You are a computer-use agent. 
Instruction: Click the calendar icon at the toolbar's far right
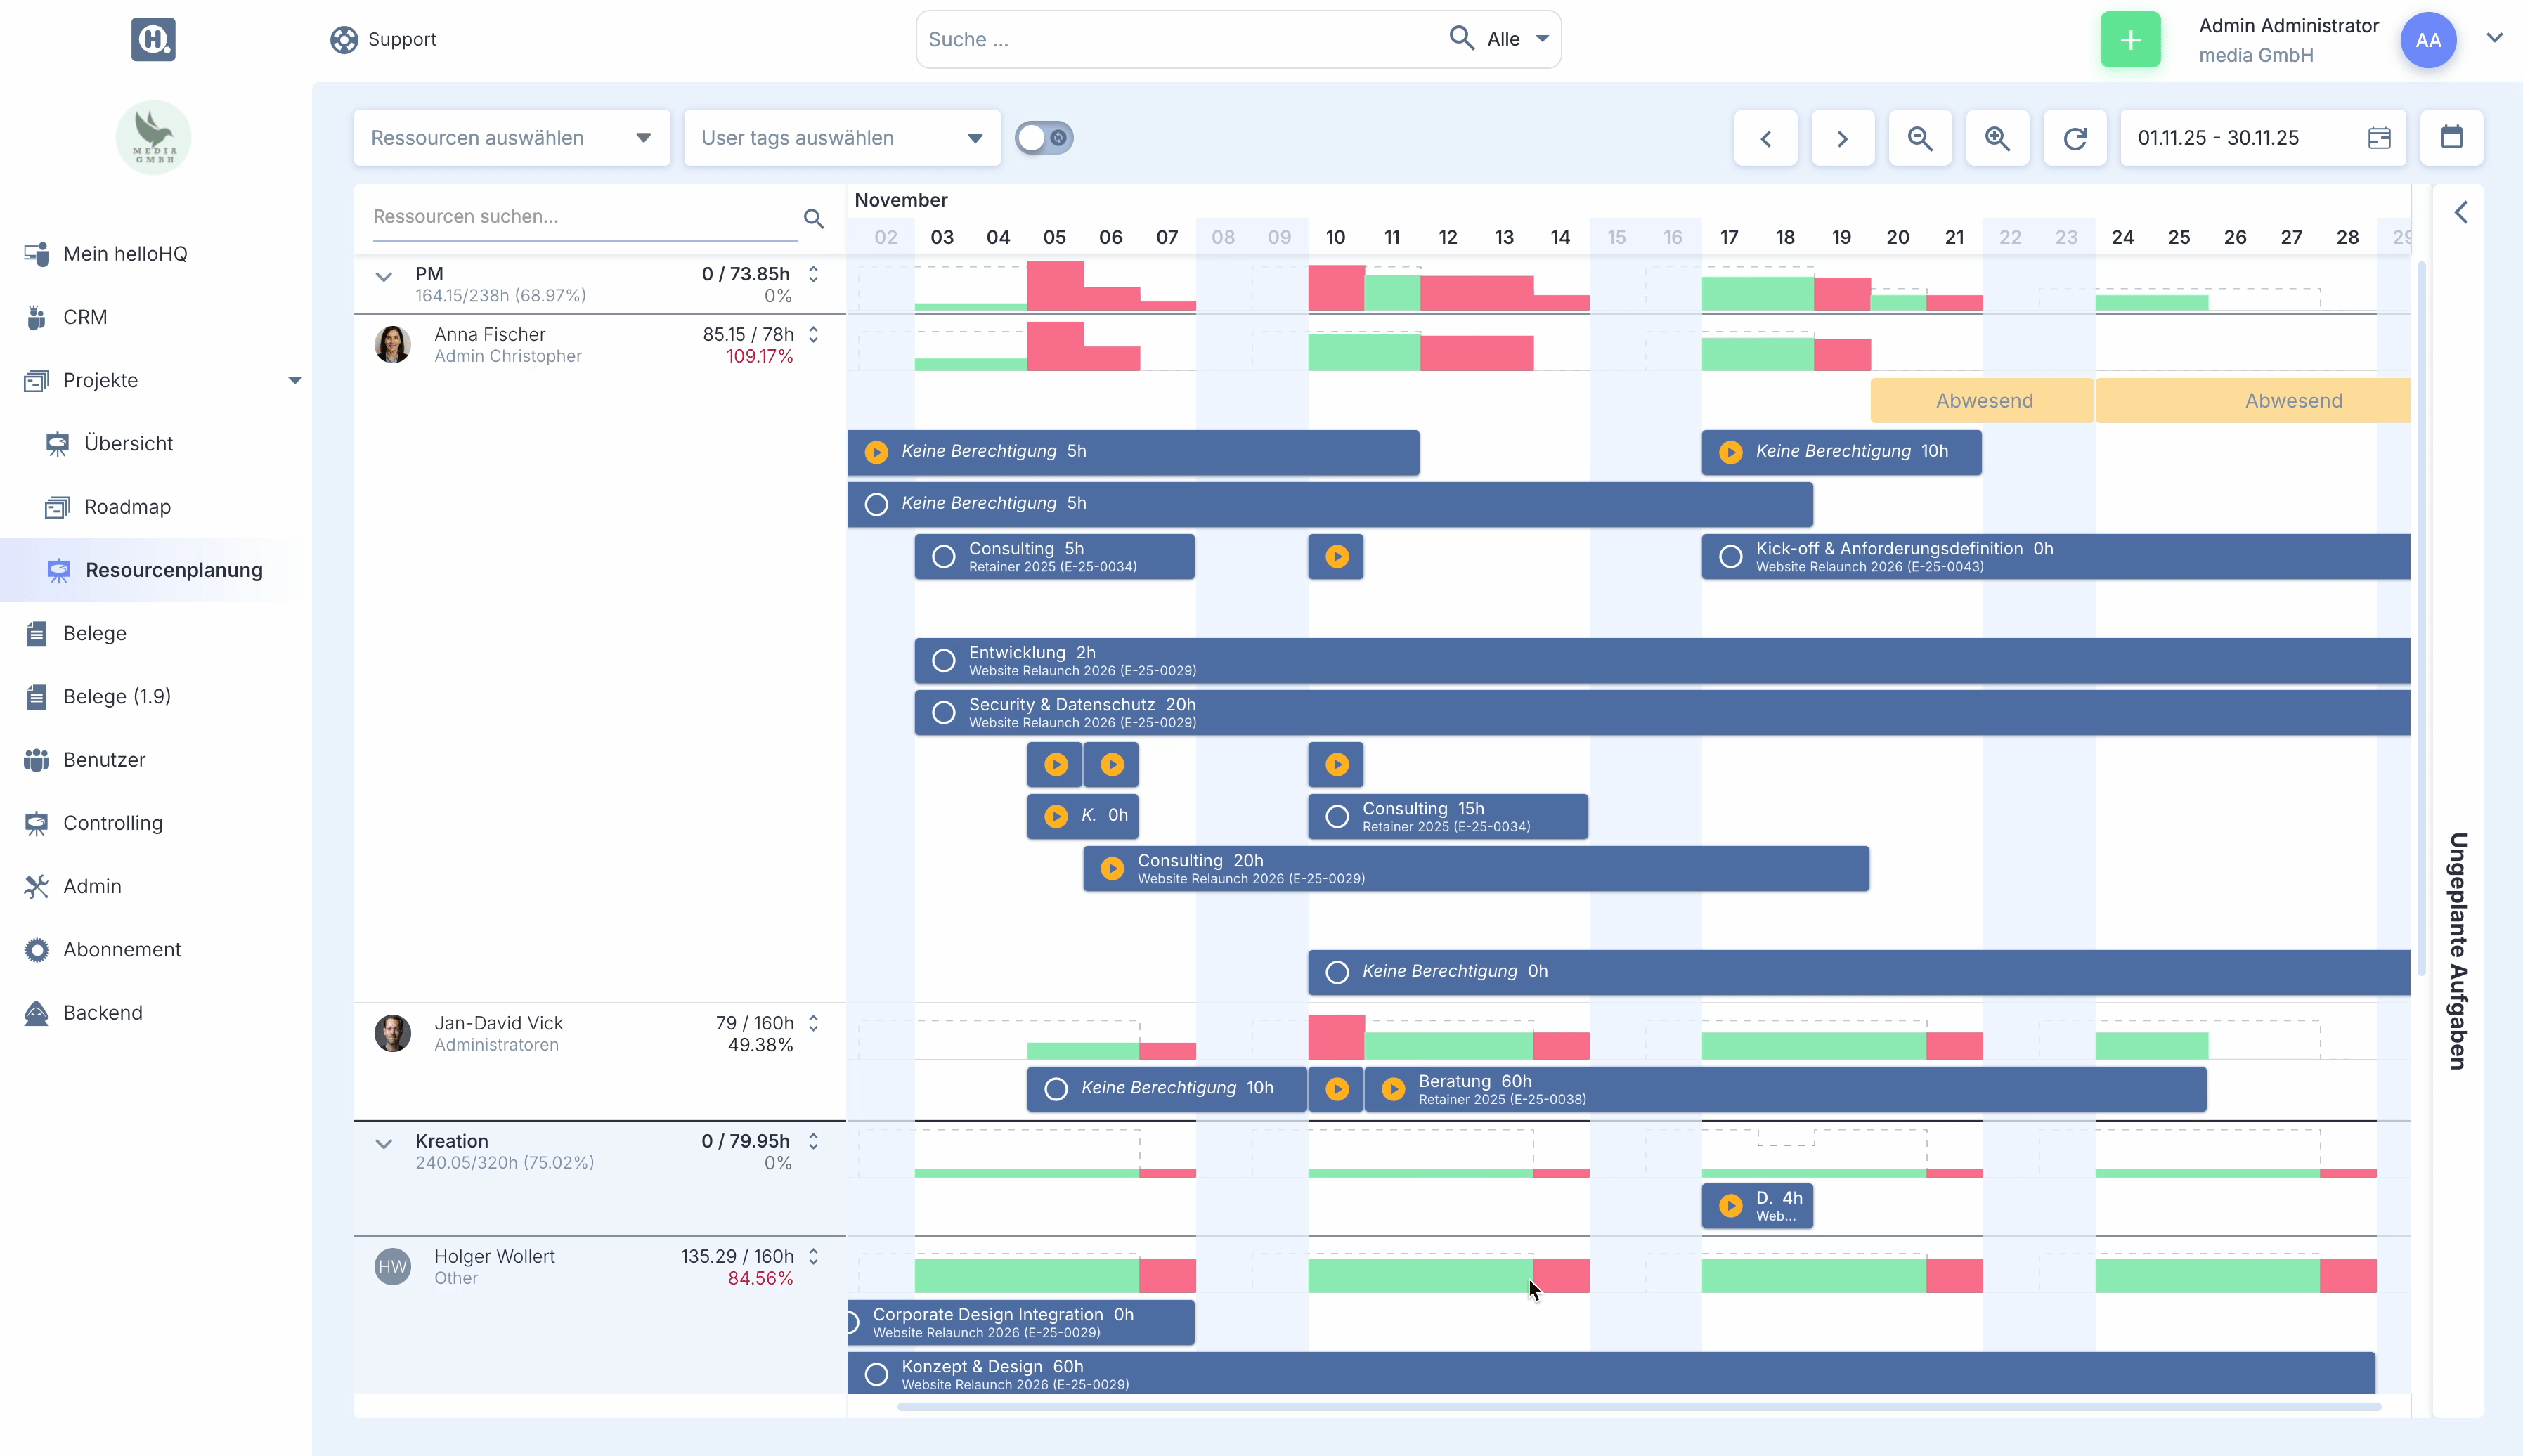pos(2451,137)
